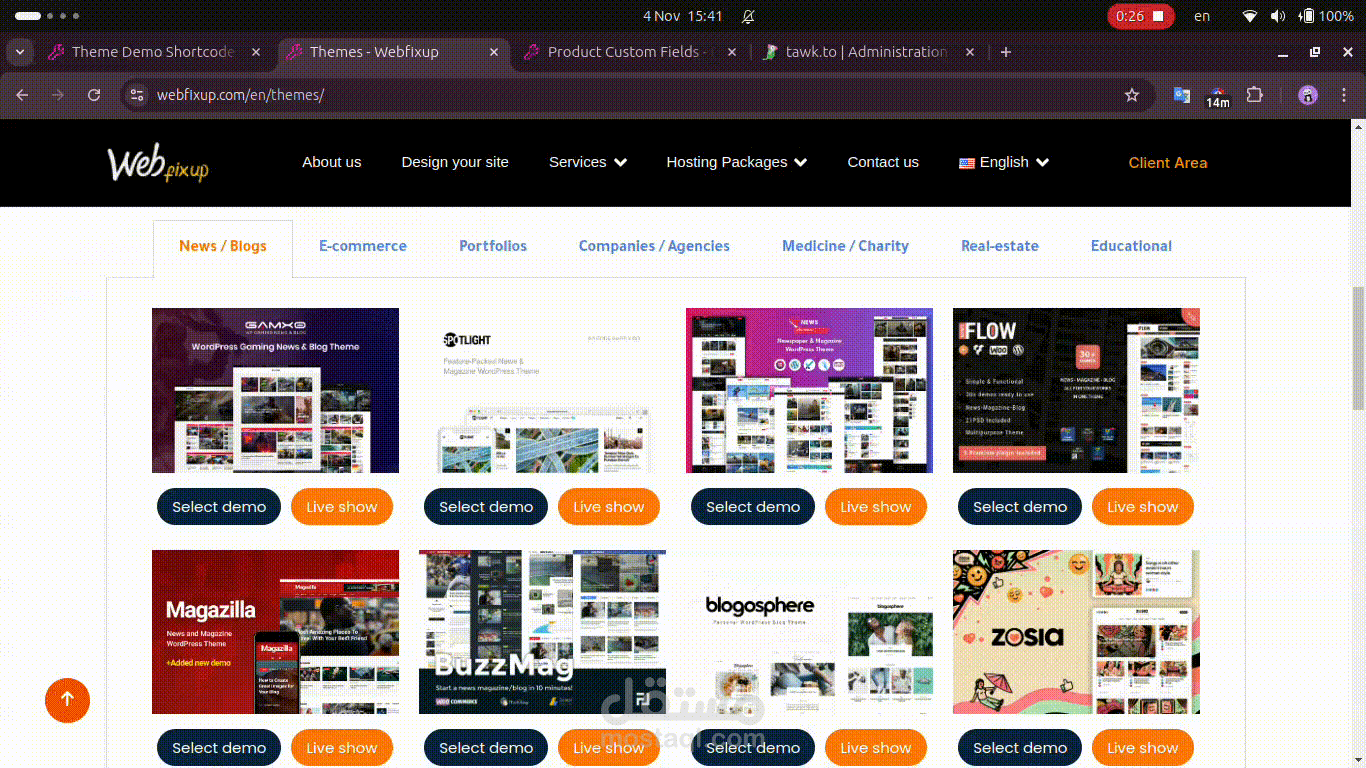Switch to Medicine / Charity tab
Image resolution: width=1366 pixels, height=768 pixels.
pos(845,246)
